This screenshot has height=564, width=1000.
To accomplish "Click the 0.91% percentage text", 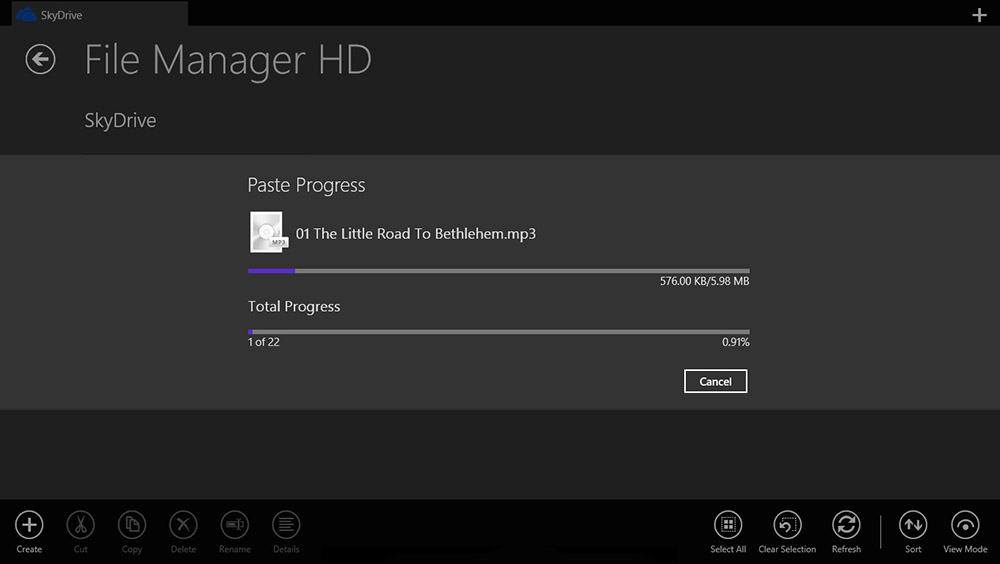I will pos(736,342).
